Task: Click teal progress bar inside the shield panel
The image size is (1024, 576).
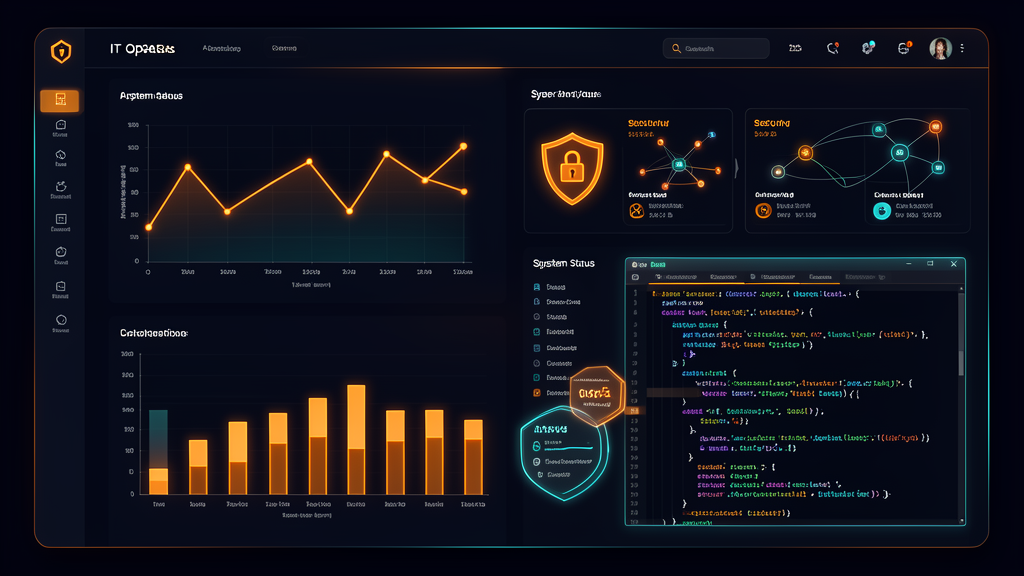Action: (568, 449)
